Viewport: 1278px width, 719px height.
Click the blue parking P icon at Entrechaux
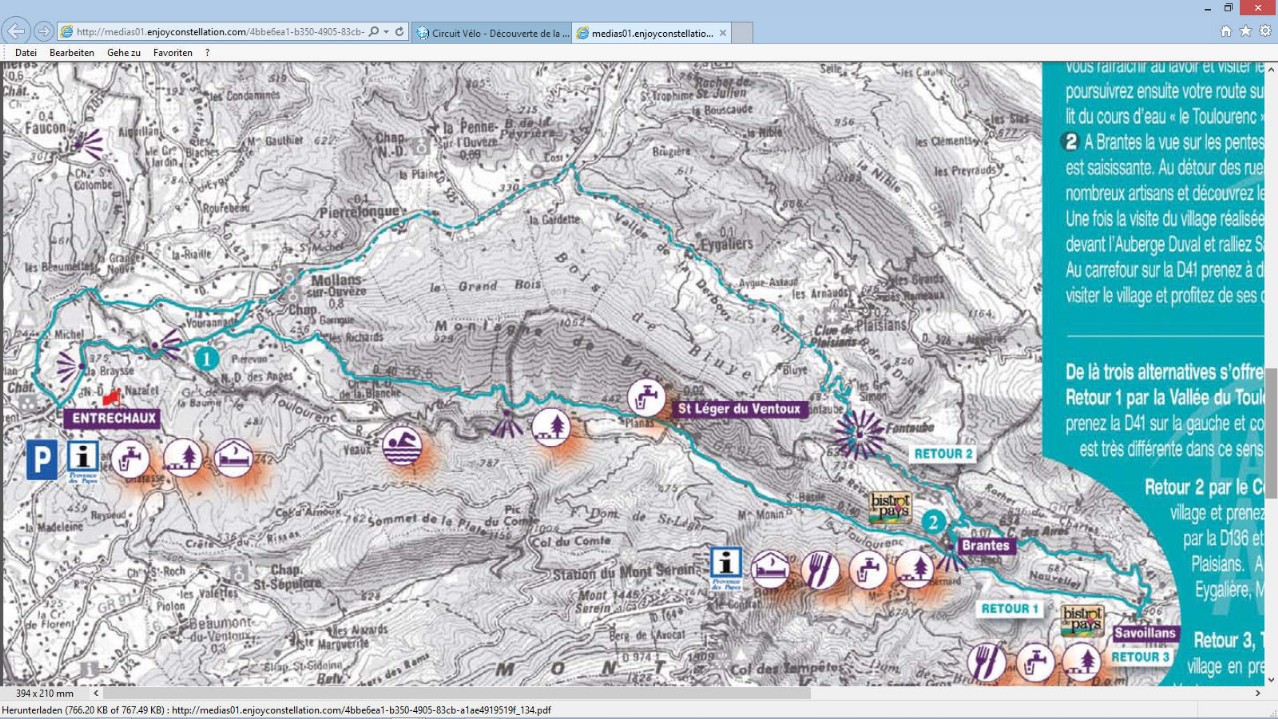[41, 460]
